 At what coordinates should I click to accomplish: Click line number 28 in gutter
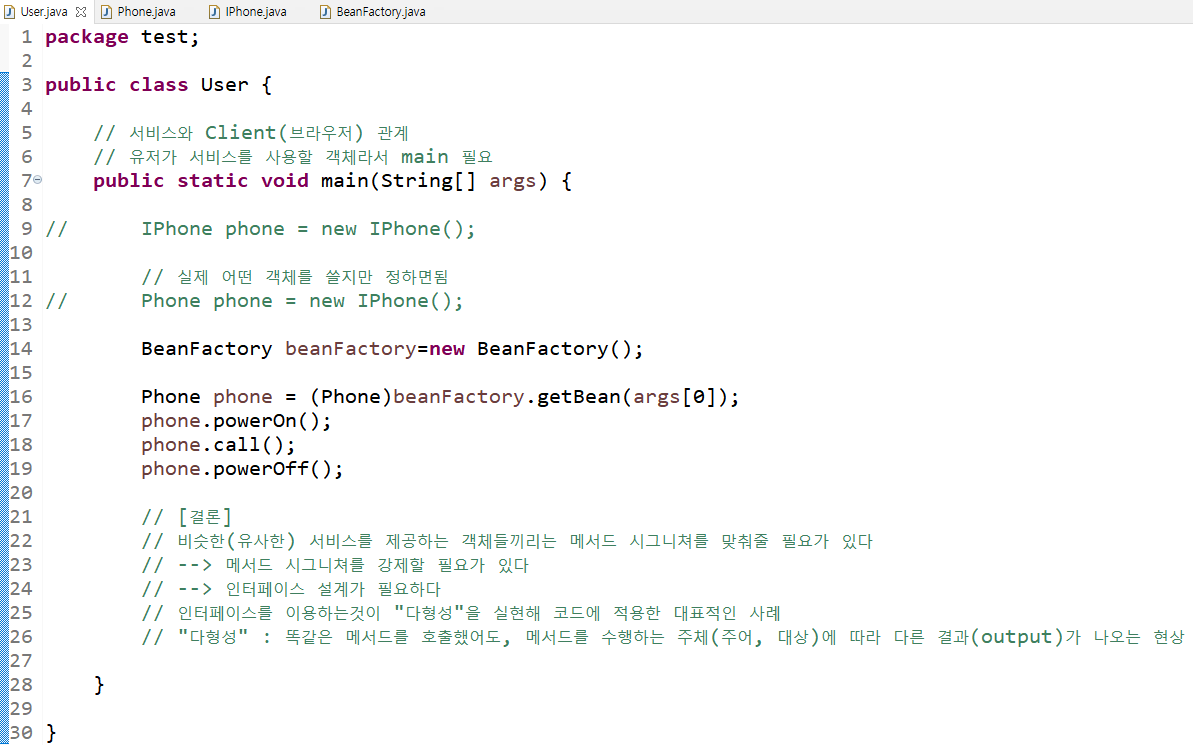pyautogui.click(x=21, y=685)
